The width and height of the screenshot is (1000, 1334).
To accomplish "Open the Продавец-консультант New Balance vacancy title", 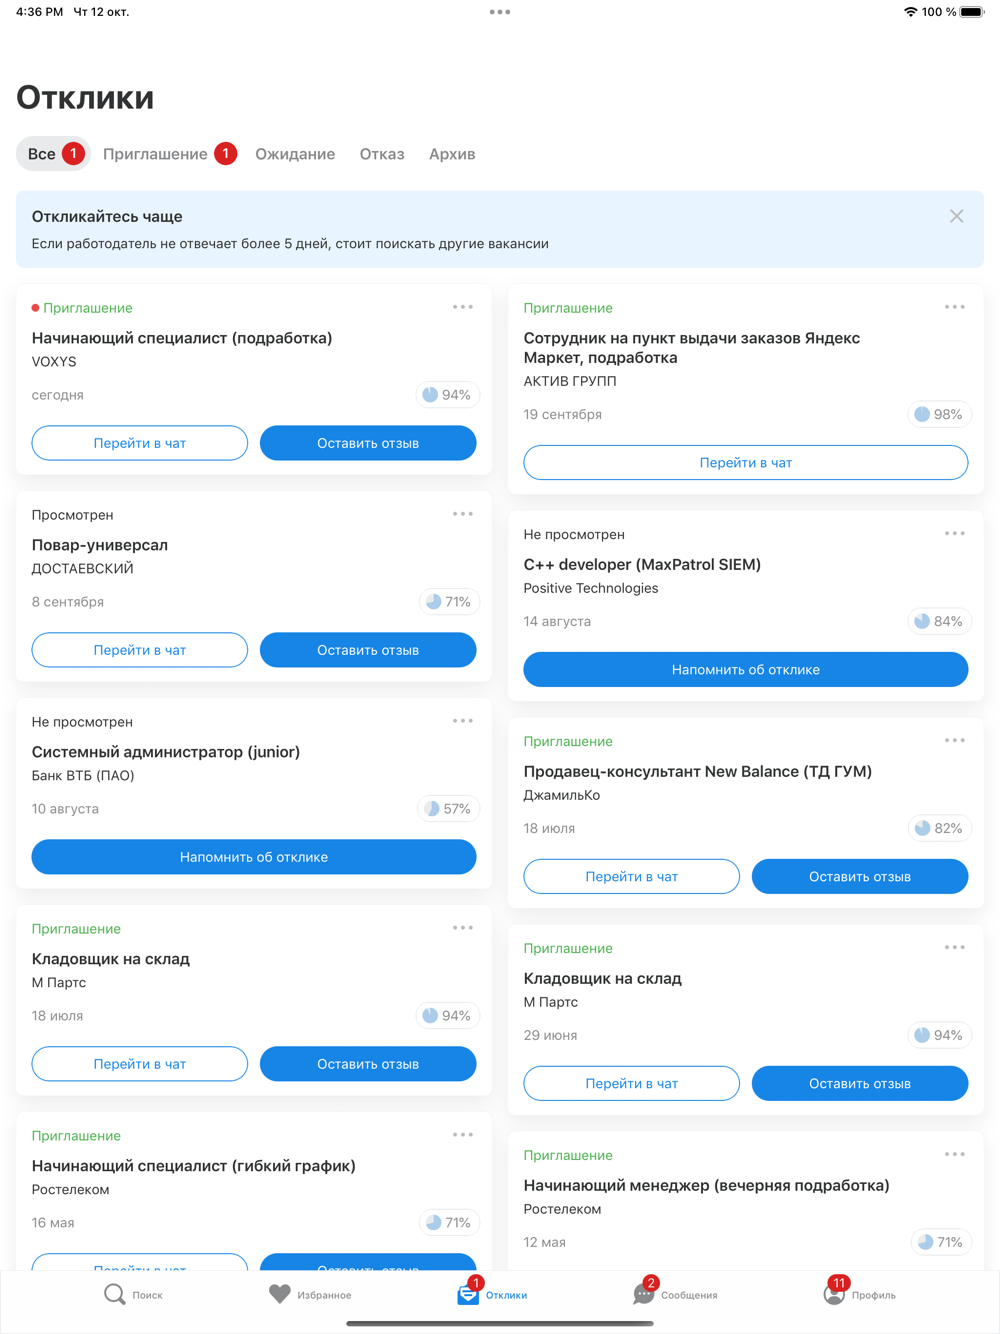I will tap(697, 771).
